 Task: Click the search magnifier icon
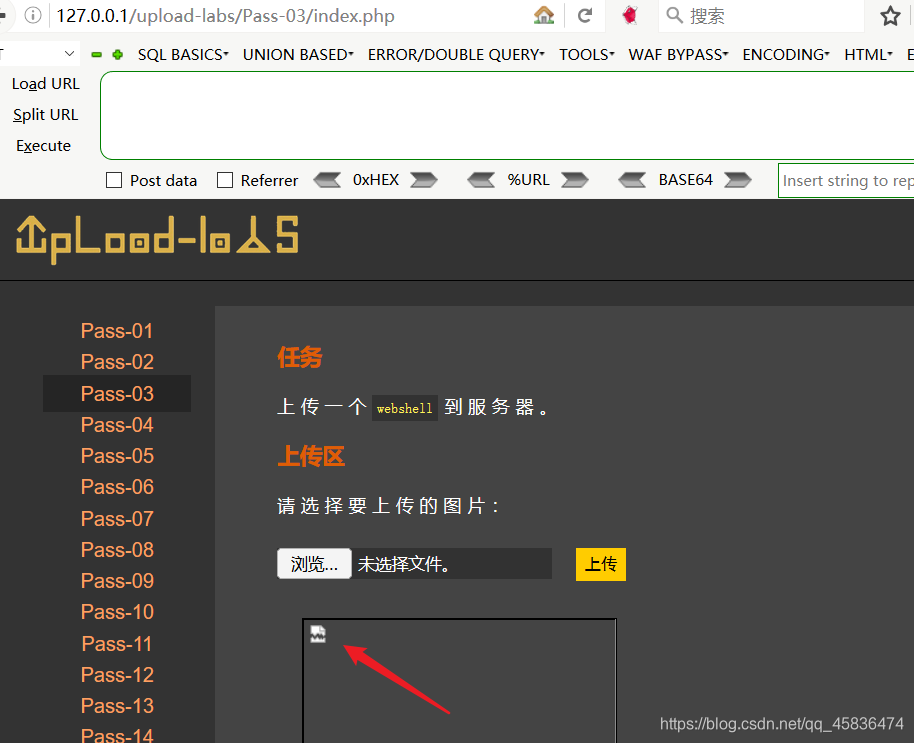point(674,15)
